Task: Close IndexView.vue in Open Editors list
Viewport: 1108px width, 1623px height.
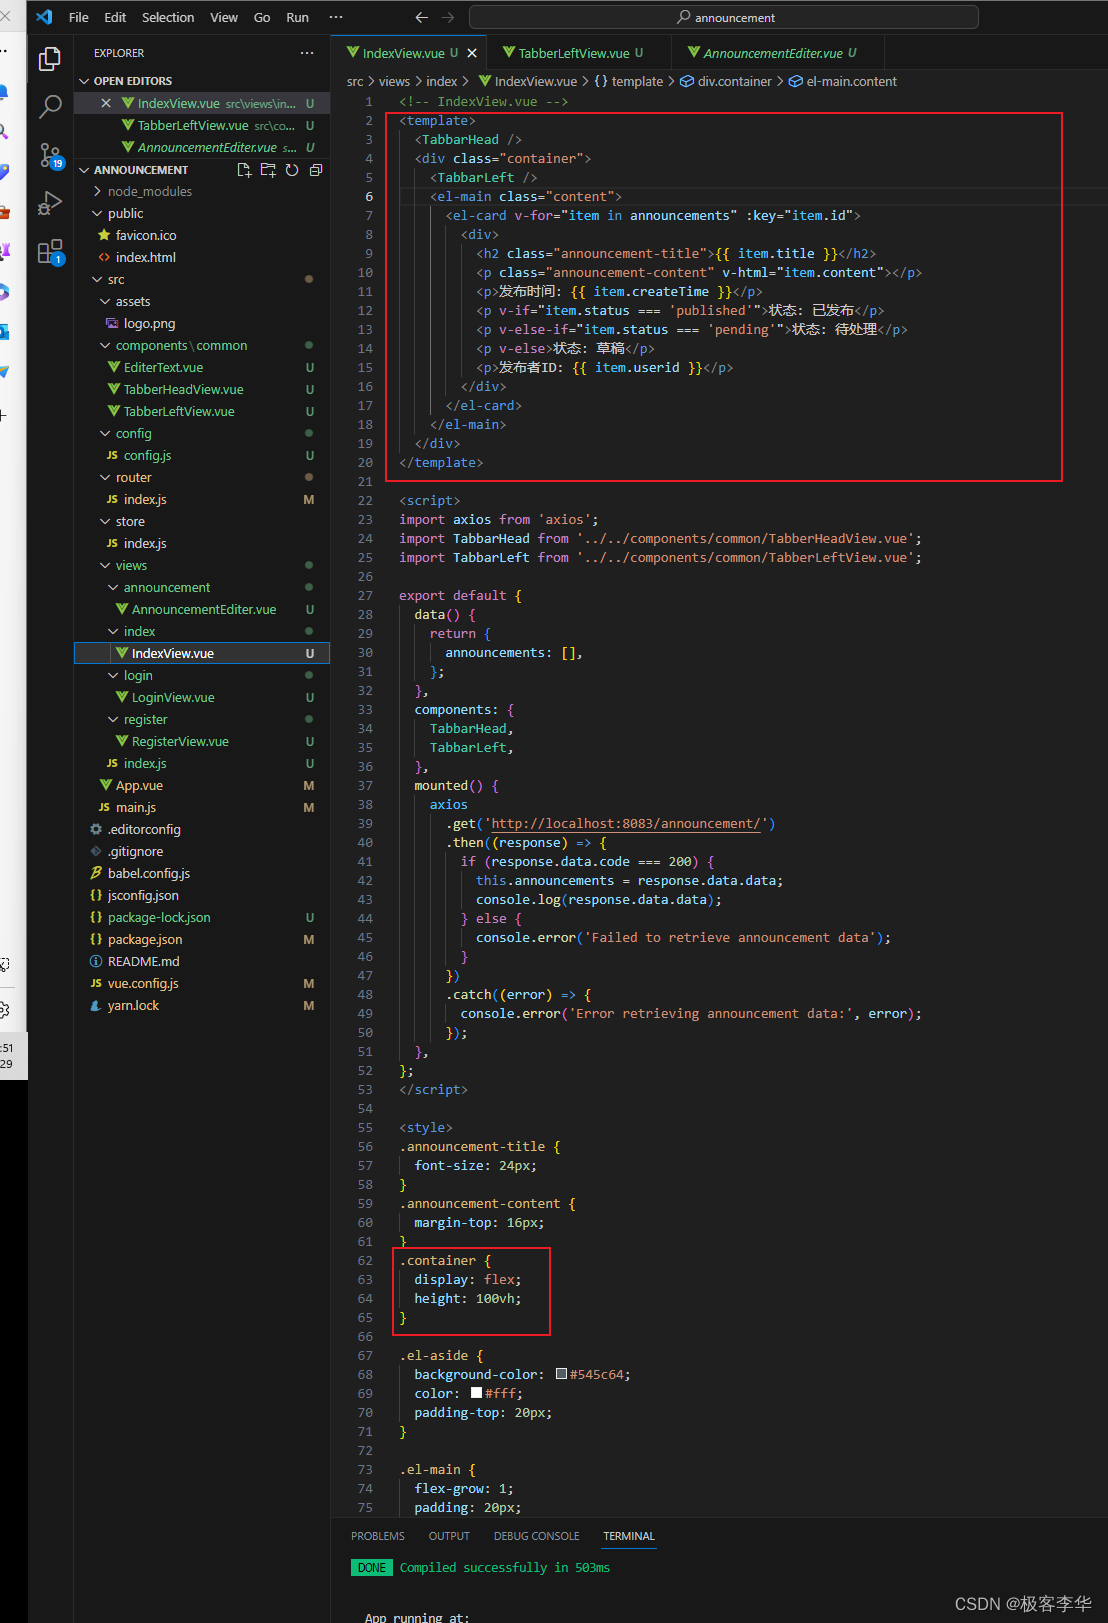Action: (106, 103)
